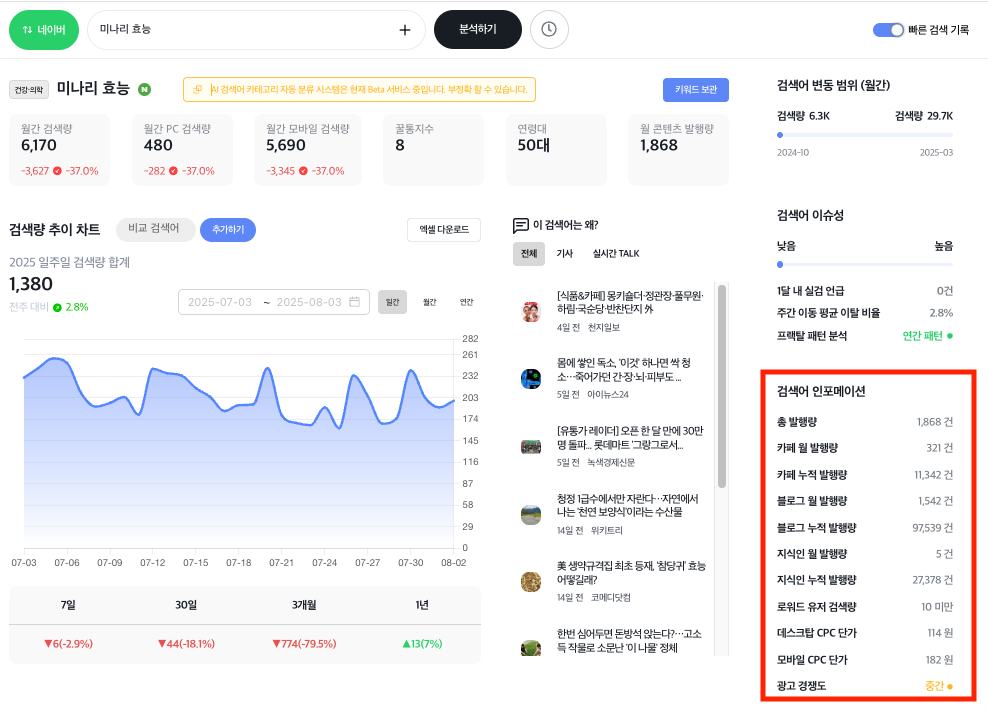Open article '美 생약규격집 최초 등재'

(x=631, y=572)
